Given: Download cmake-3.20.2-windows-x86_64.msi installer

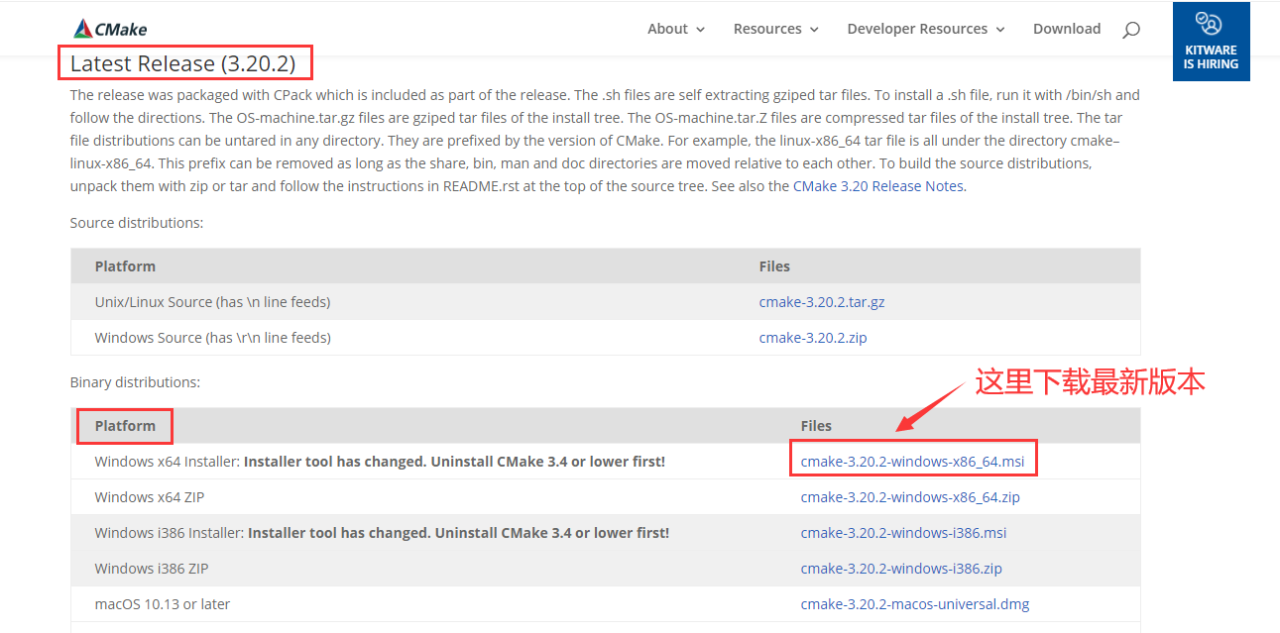Looking at the screenshot, I should [913, 462].
